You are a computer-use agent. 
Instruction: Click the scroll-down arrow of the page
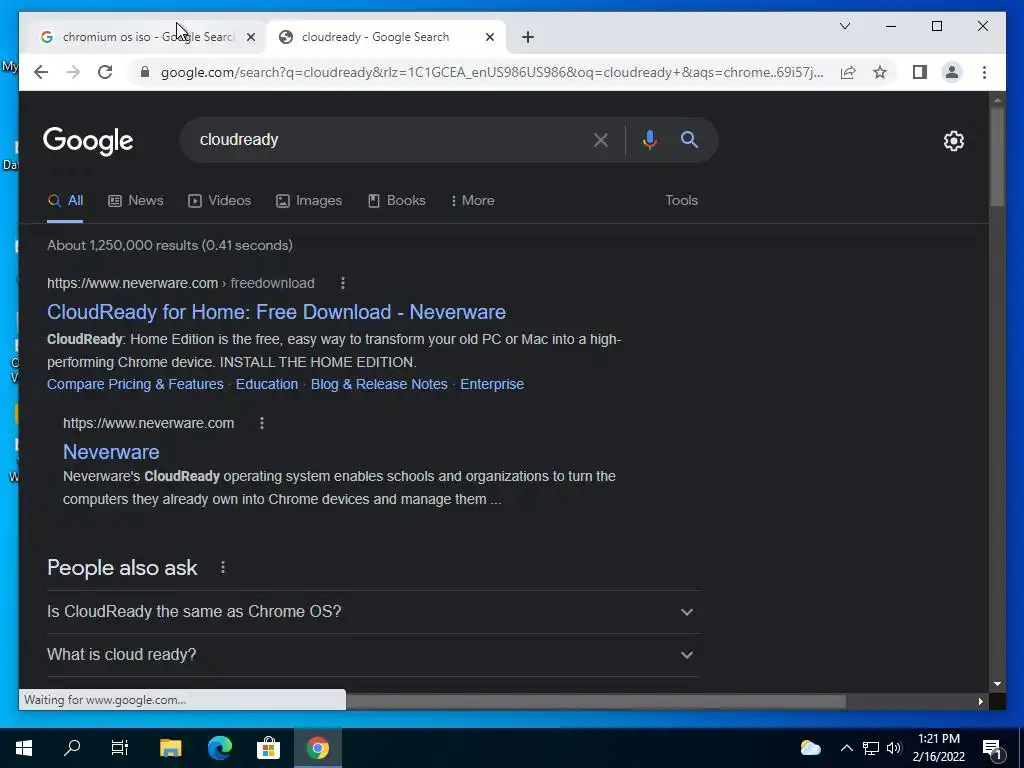[997, 684]
